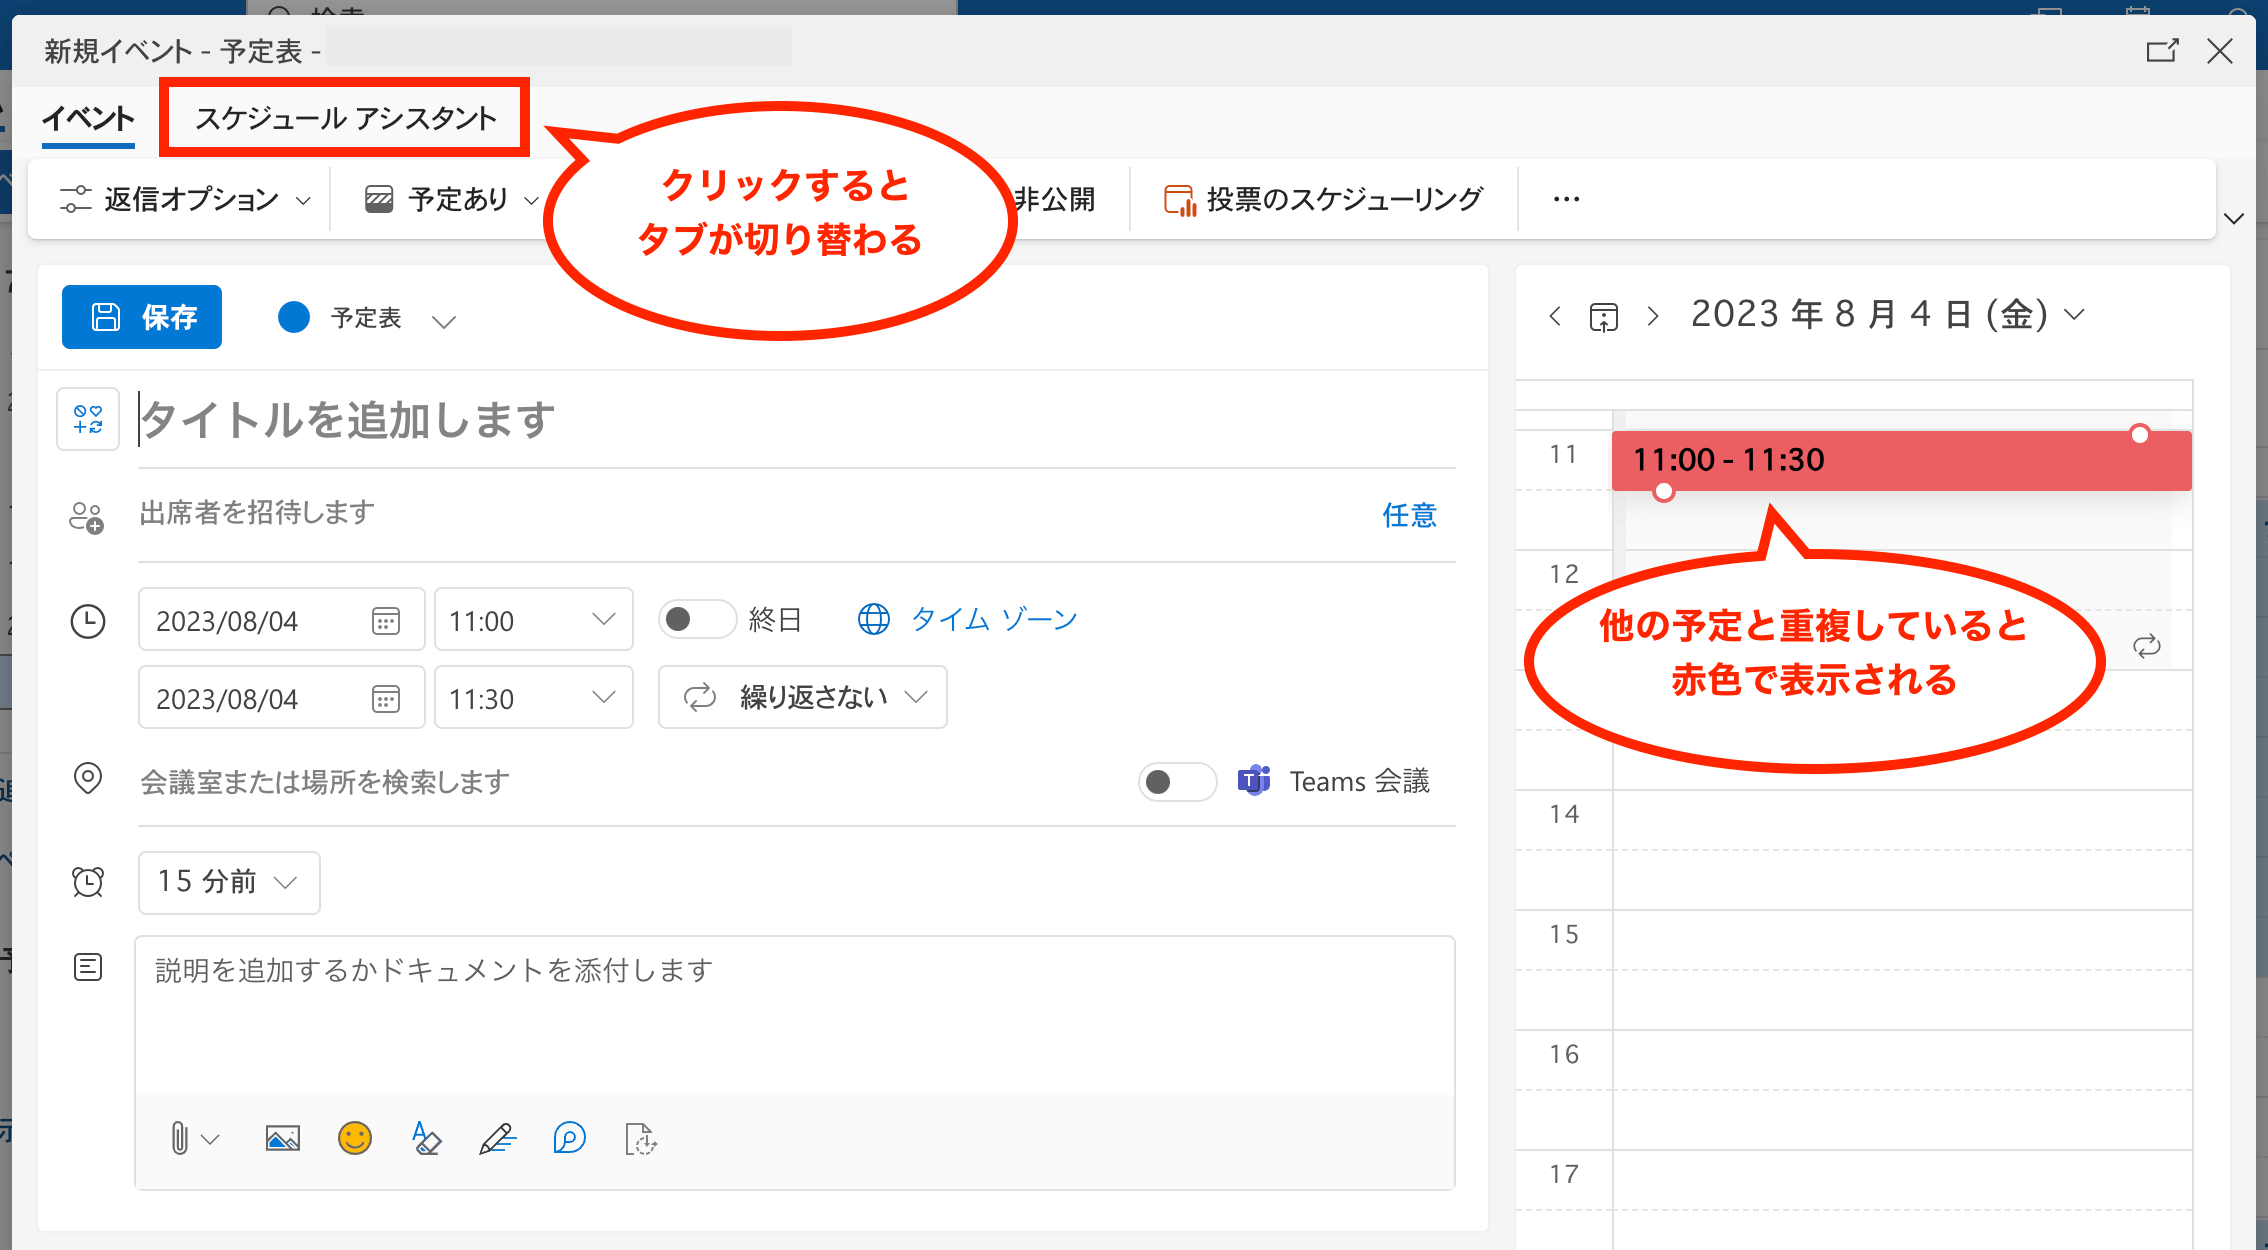
Task: Go to next day in calendar preview
Action: click(x=1653, y=317)
